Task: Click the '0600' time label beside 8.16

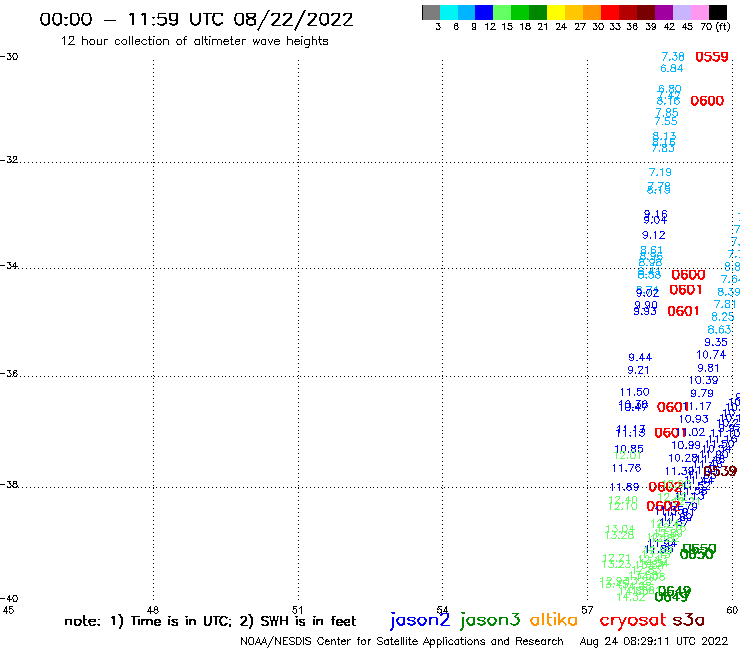Action: (x=707, y=101)
